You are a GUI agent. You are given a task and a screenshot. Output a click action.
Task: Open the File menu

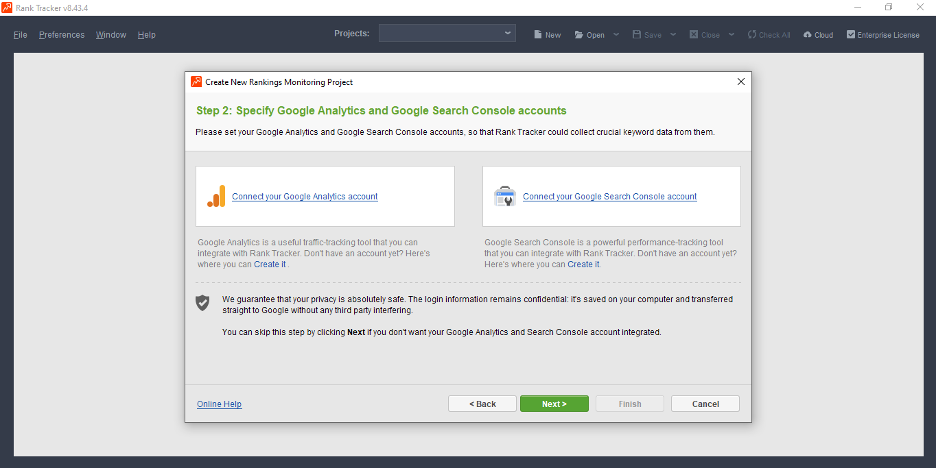(20, 35)
